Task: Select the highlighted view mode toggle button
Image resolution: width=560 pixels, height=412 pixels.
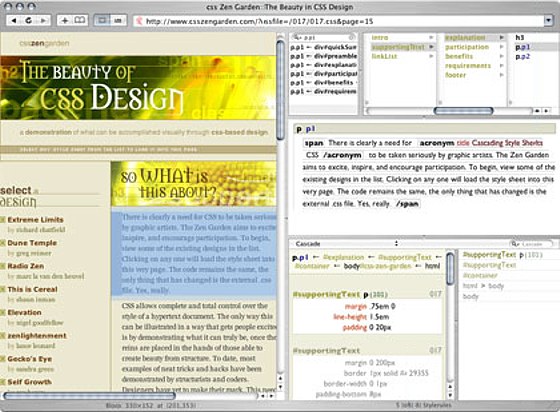Action: tap(102, 21)
